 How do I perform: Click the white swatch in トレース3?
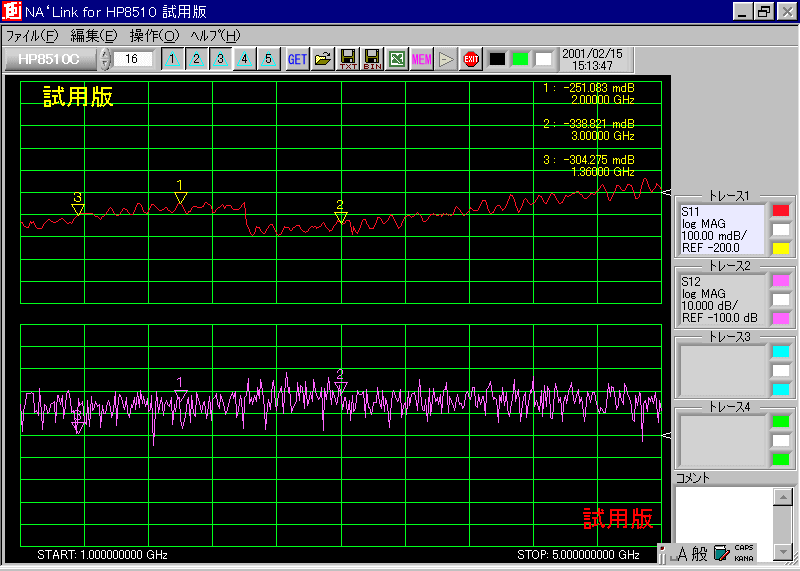tap(781, 370)
